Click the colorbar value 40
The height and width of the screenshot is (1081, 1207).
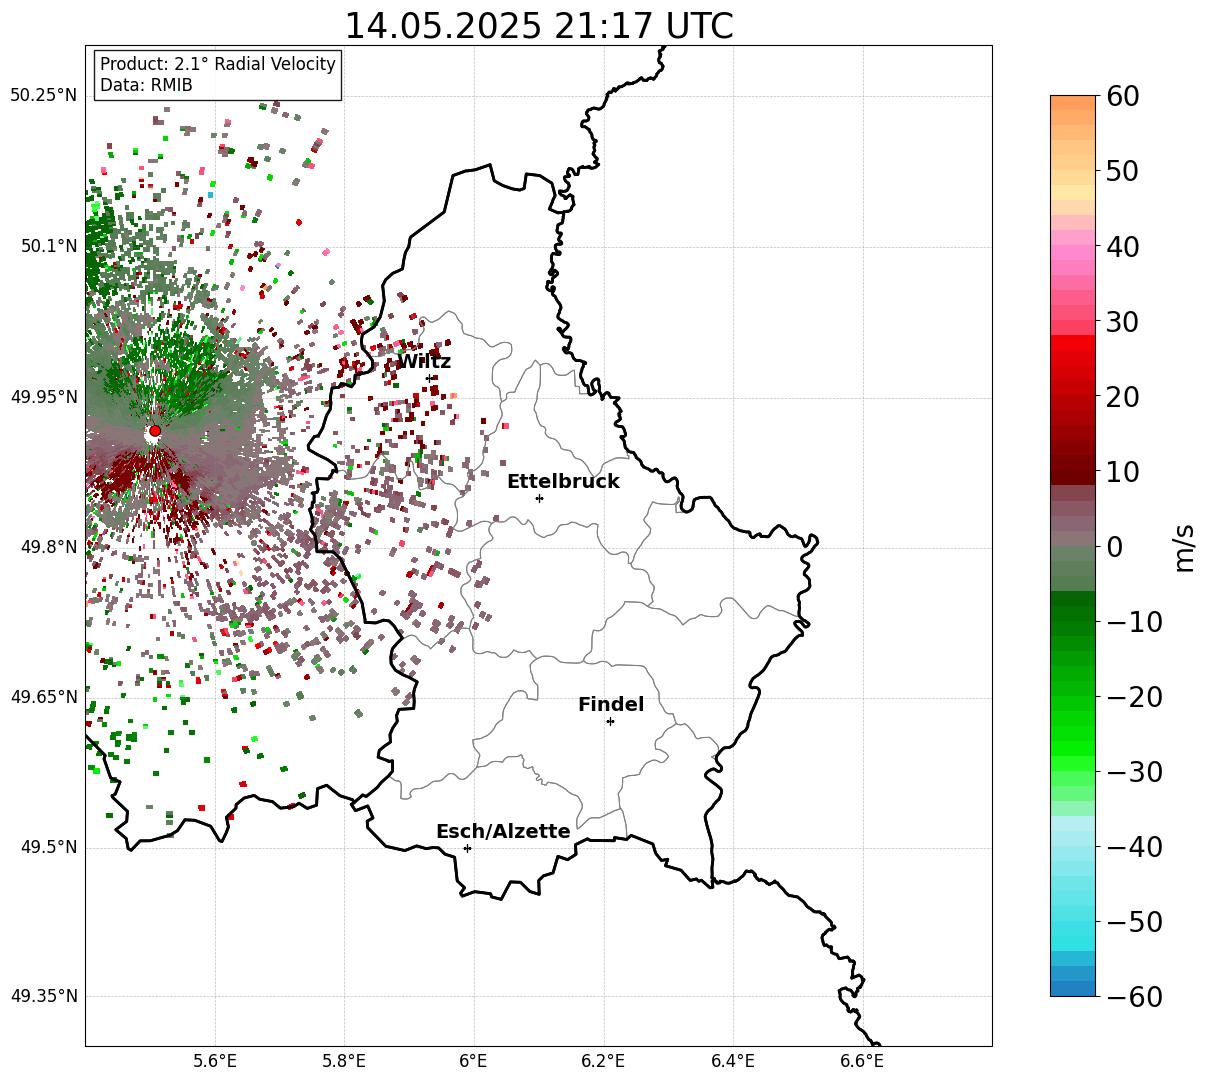pos(1124,246)
